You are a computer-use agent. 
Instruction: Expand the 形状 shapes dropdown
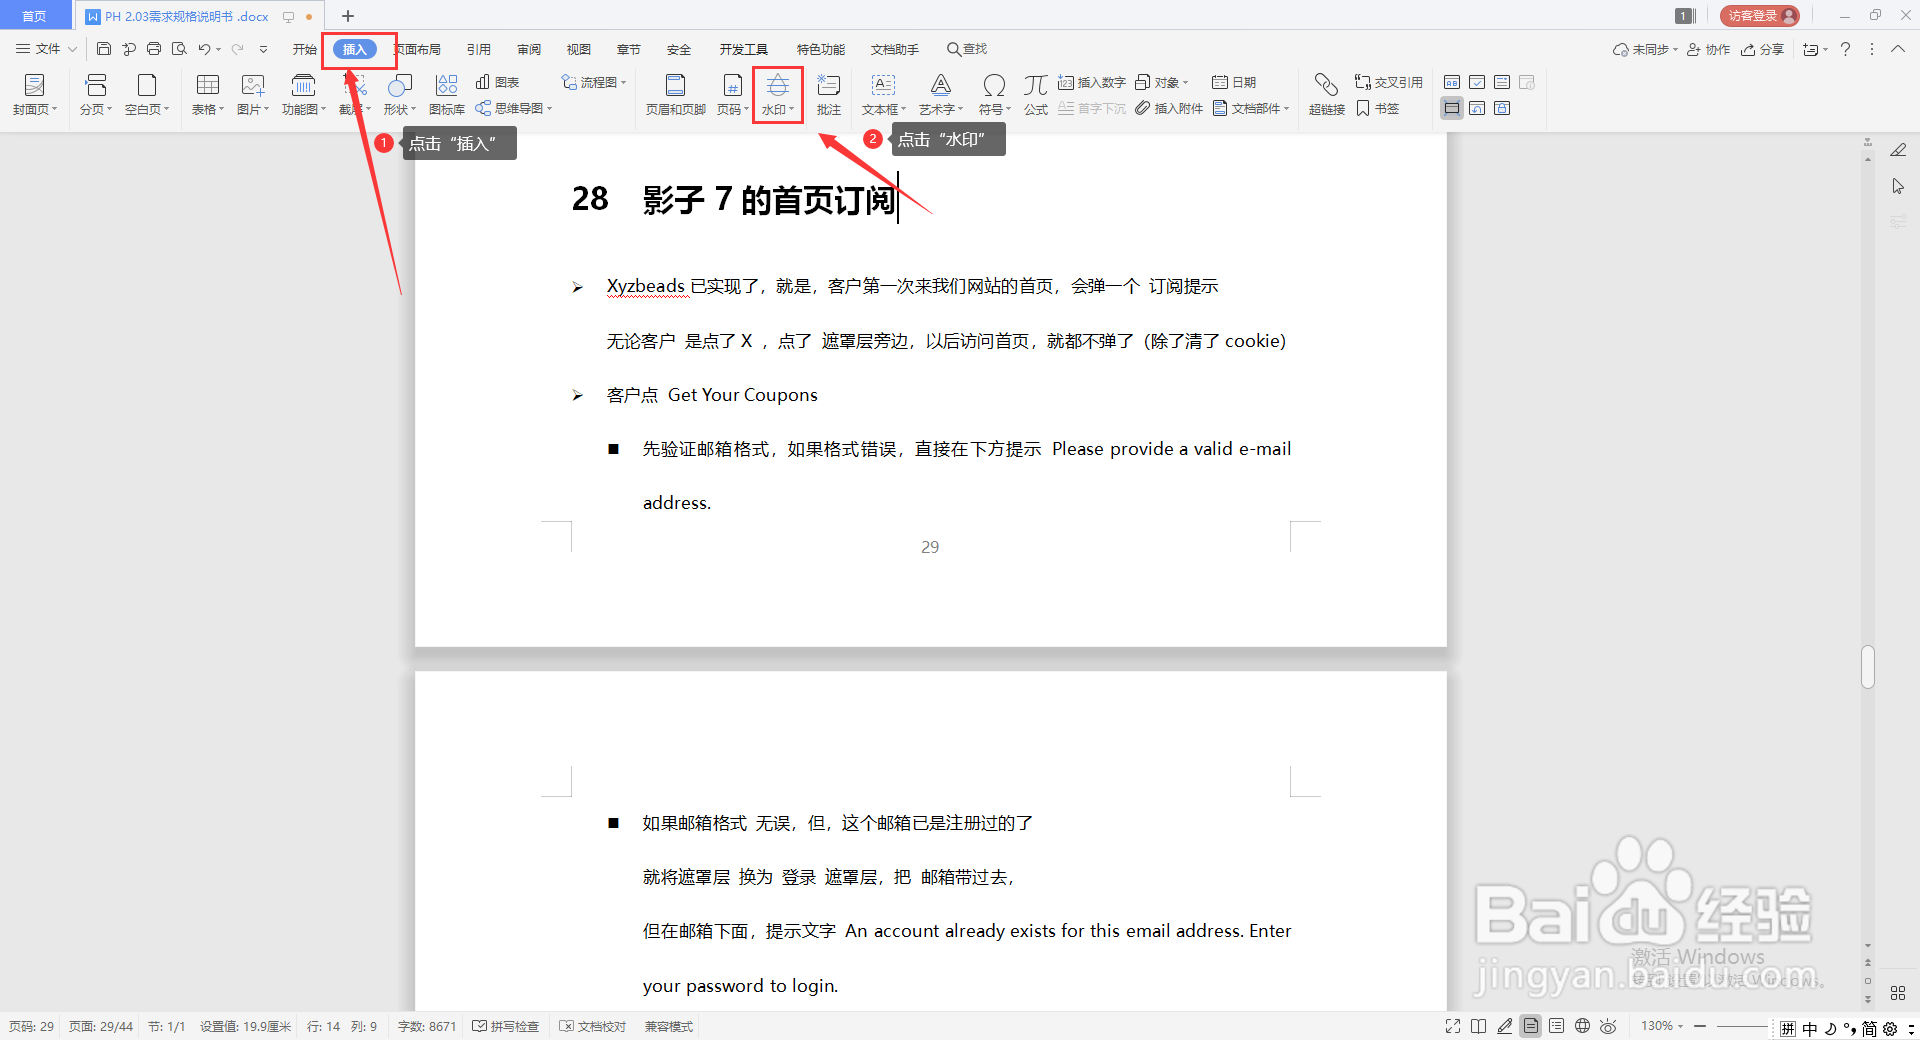tap(399, 95)
